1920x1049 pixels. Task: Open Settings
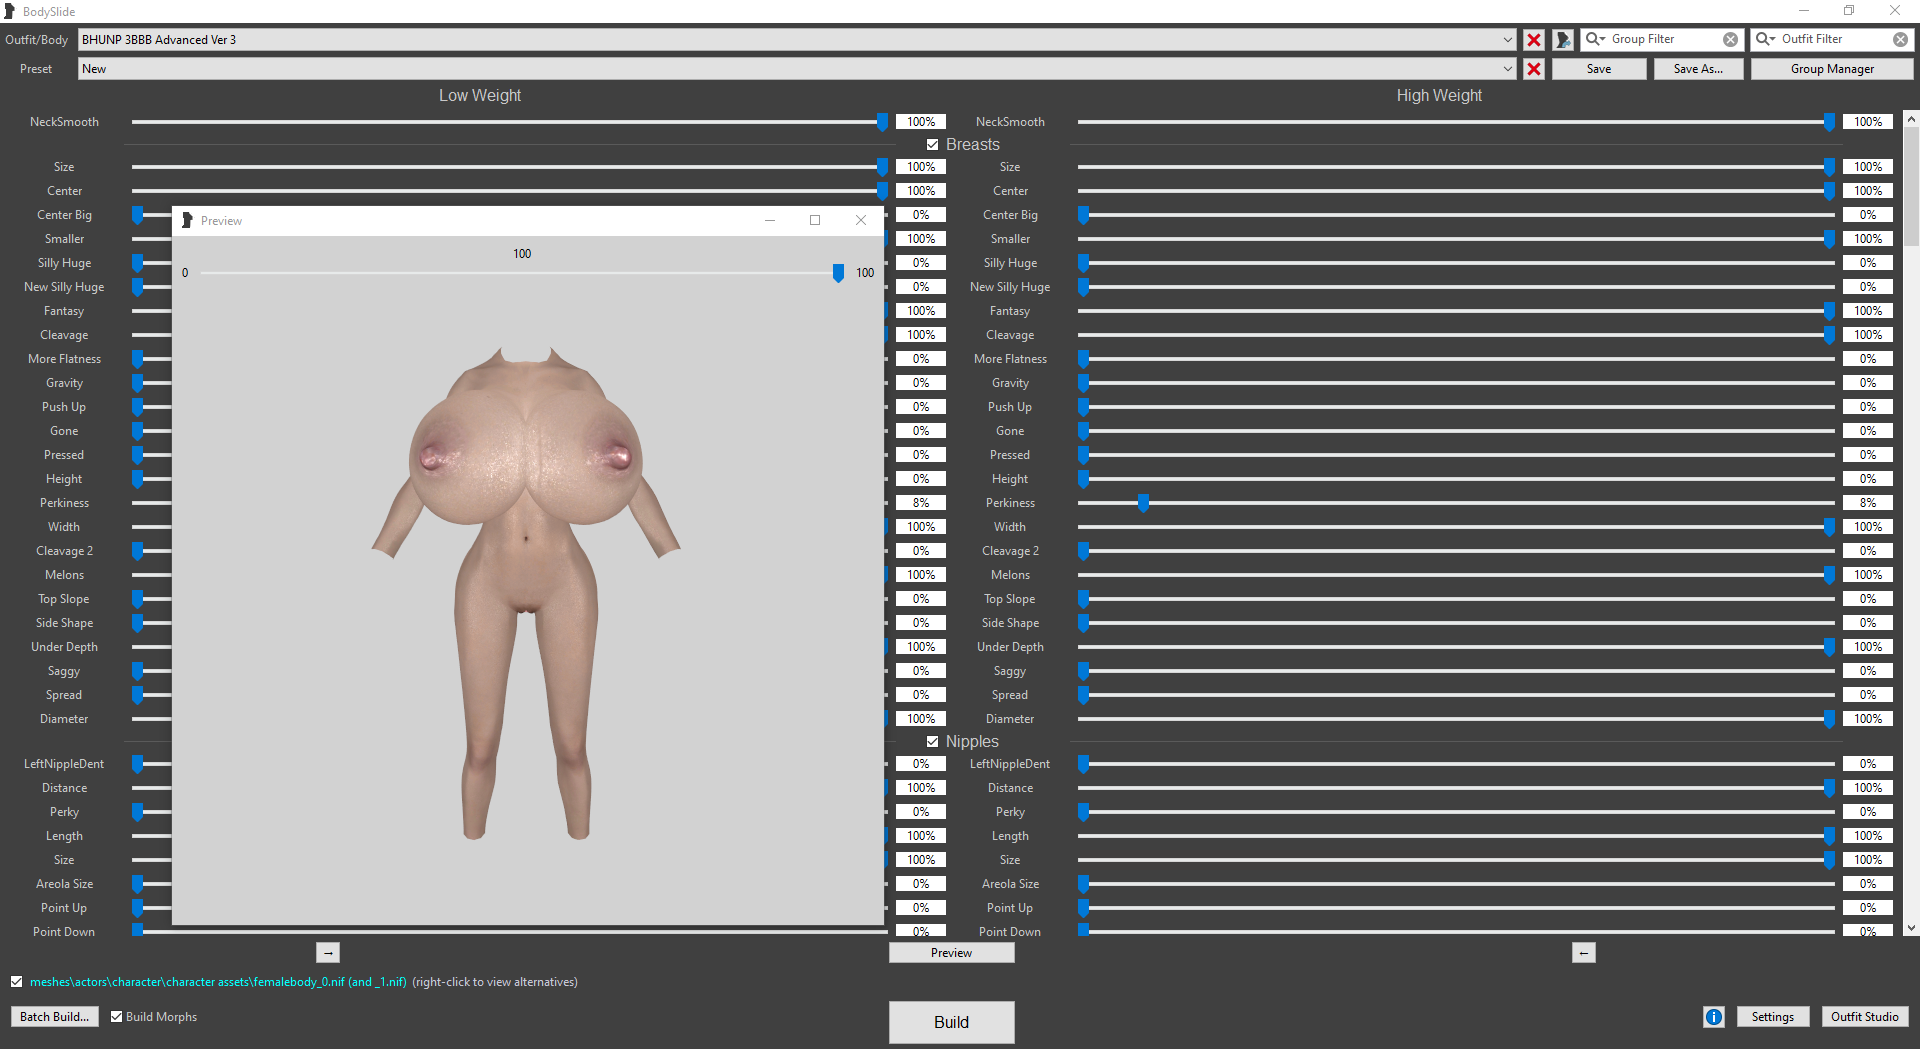tap(1772, 1017)
